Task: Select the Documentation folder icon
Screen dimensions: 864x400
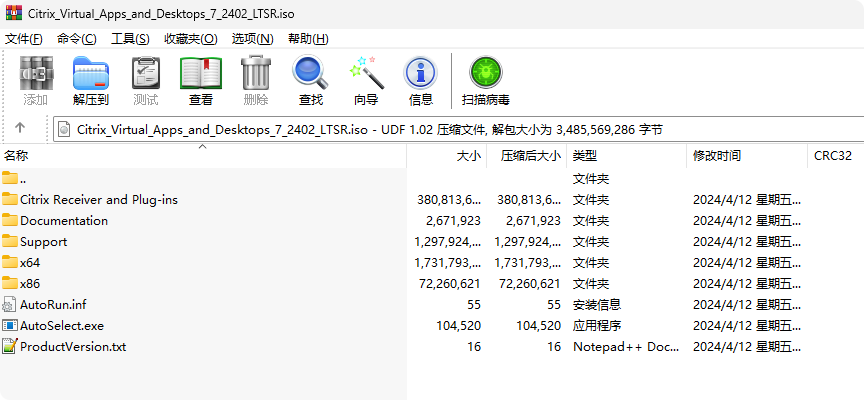Action: point(10,220)
